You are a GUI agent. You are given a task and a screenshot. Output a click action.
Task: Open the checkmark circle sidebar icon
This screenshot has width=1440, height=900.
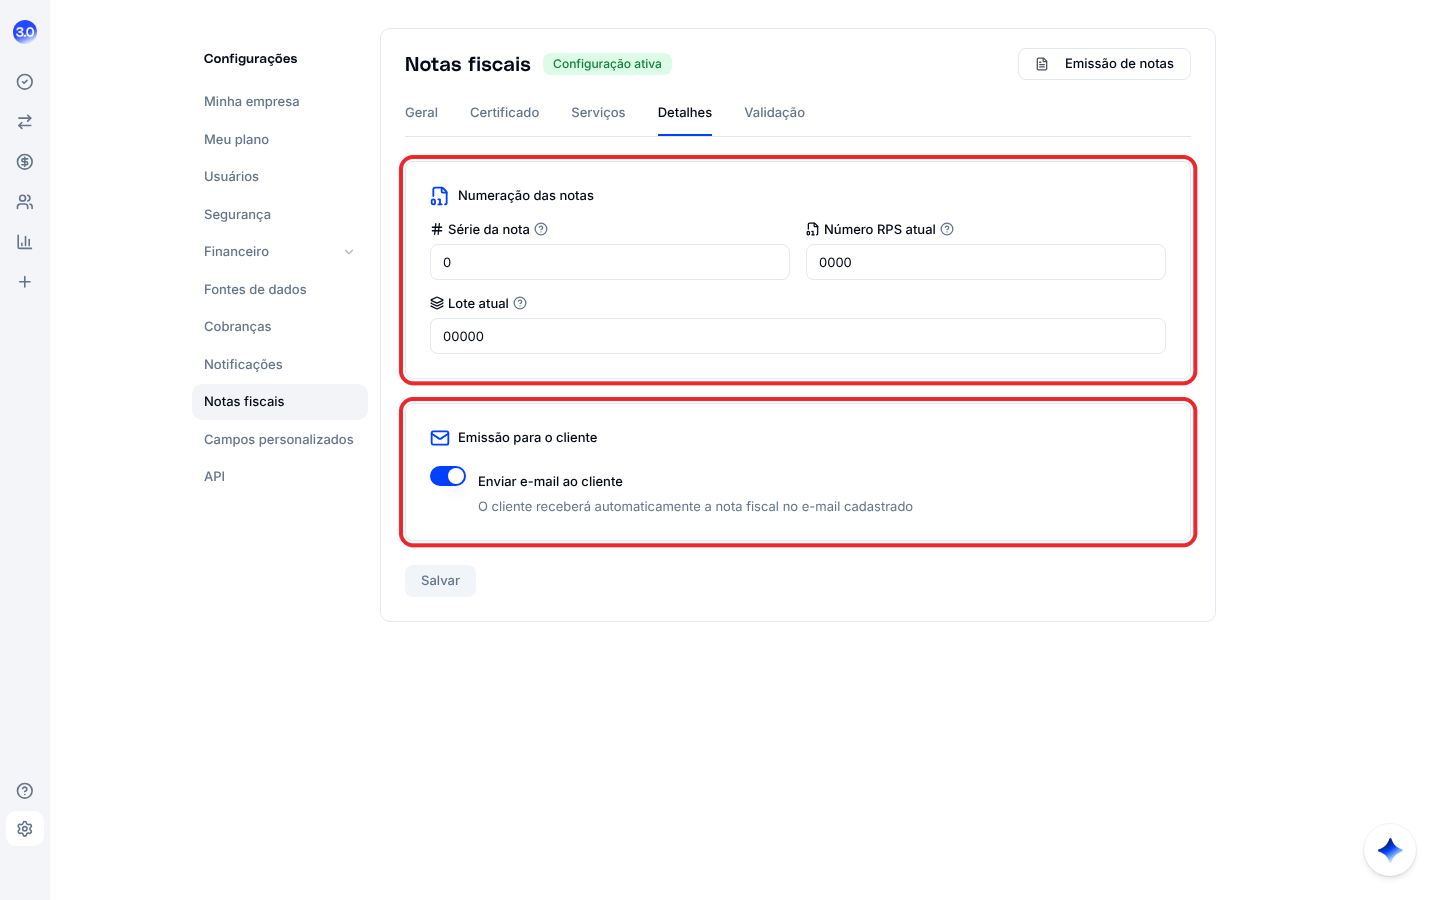point(25,82)
